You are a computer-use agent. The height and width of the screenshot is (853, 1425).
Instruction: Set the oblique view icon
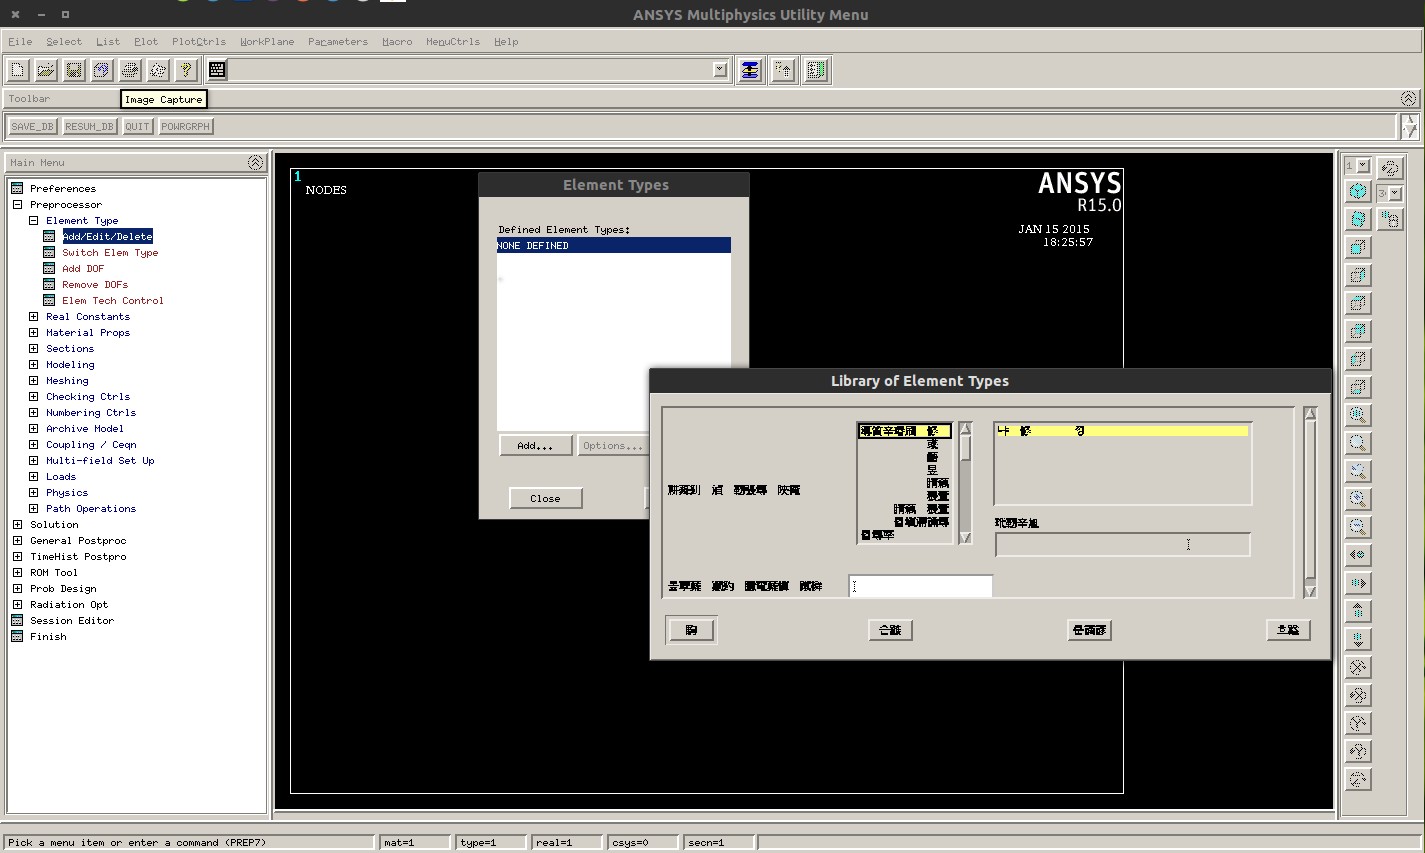pos(1358,219)
